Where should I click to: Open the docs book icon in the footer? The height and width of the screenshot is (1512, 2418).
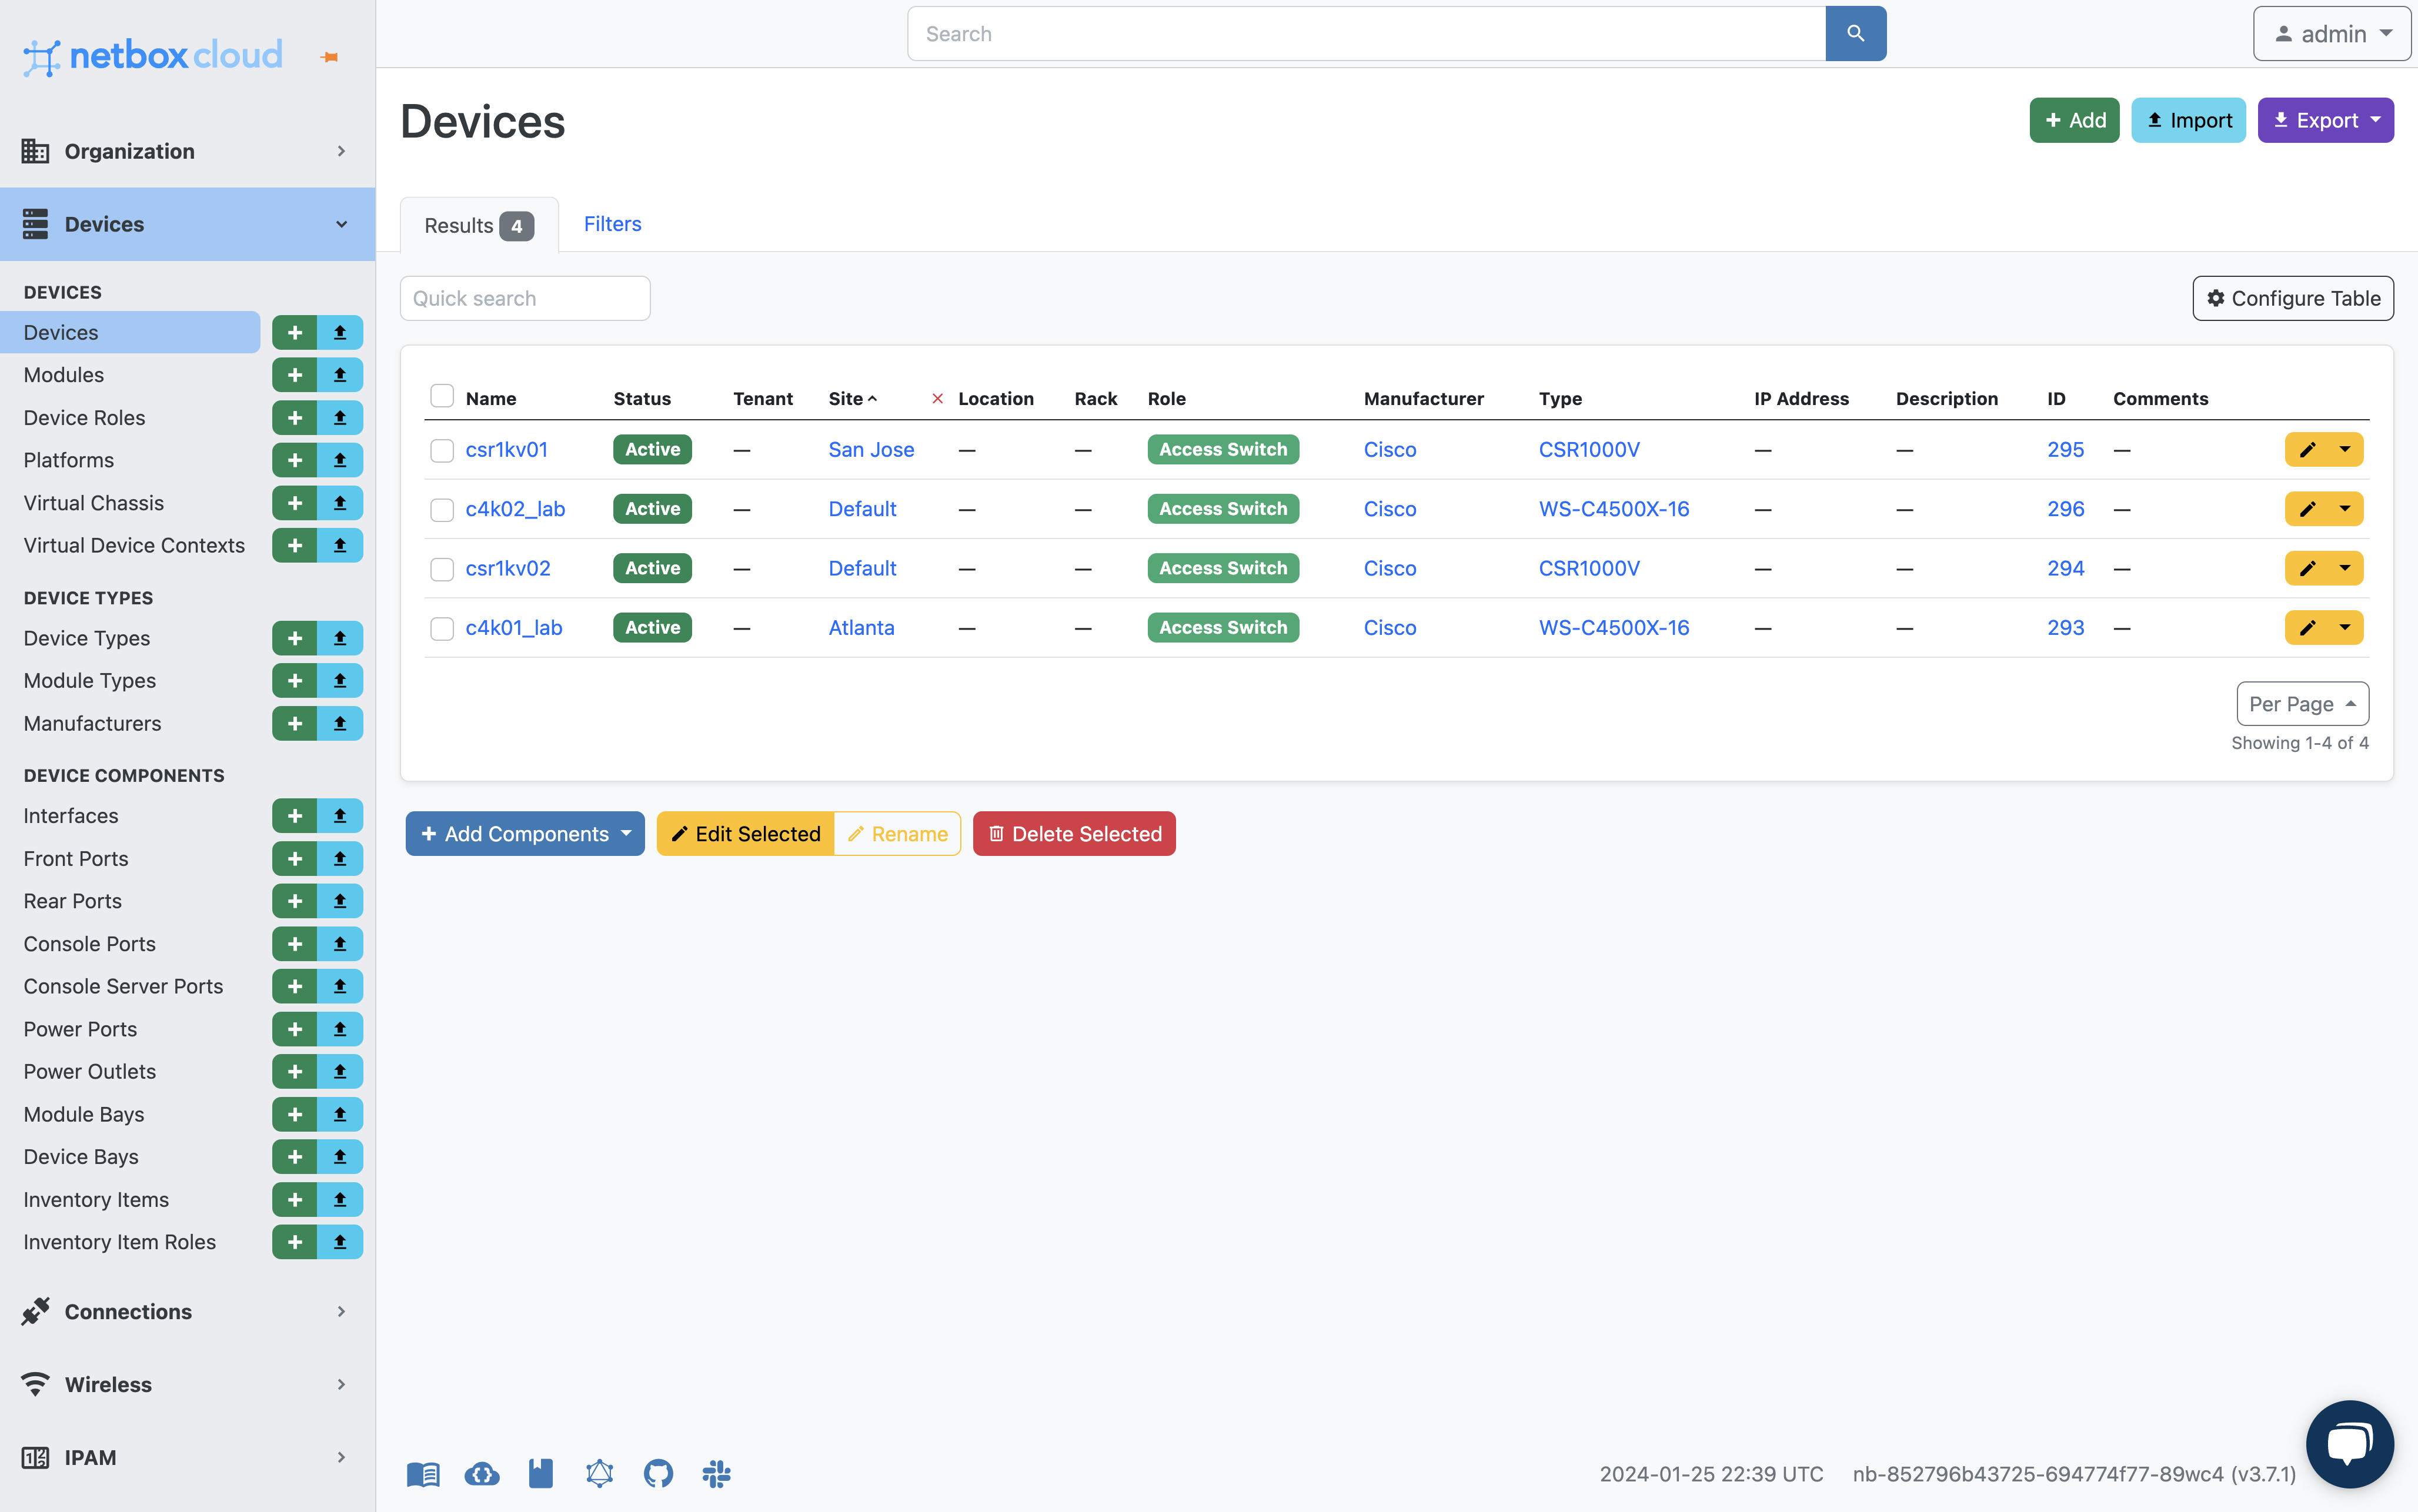click(423, 1474)
